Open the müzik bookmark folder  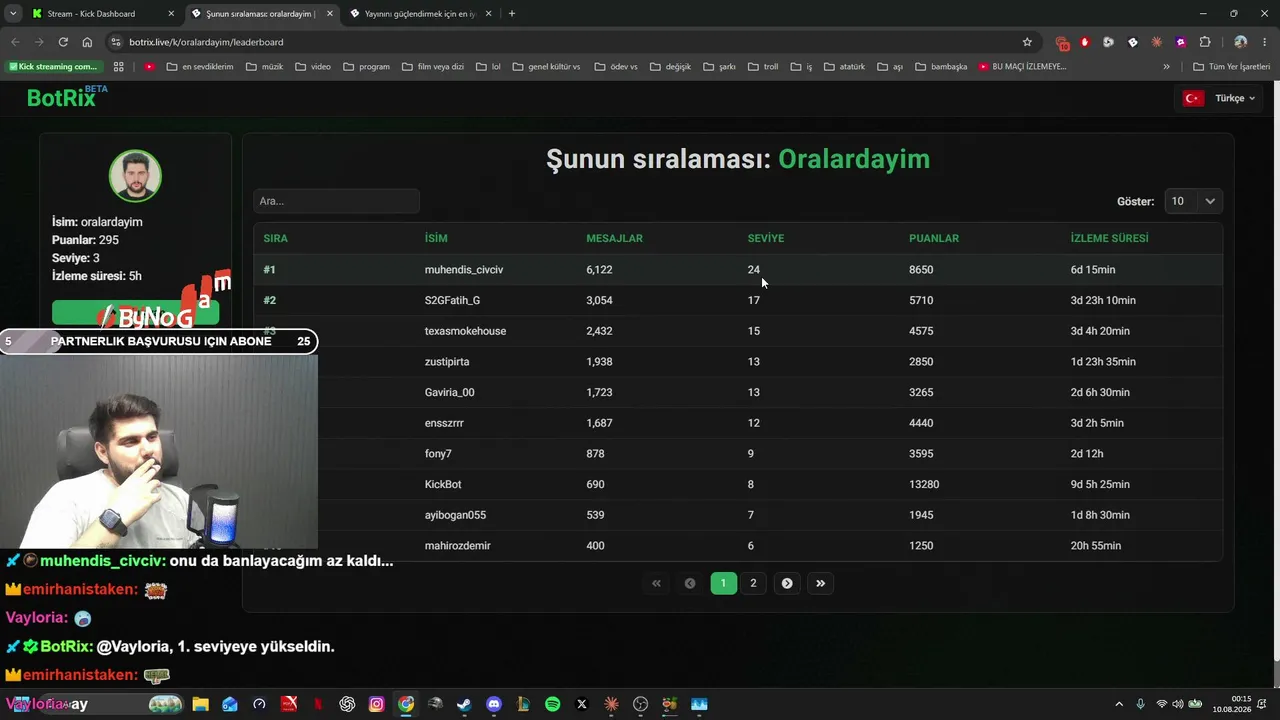[265, 67]
